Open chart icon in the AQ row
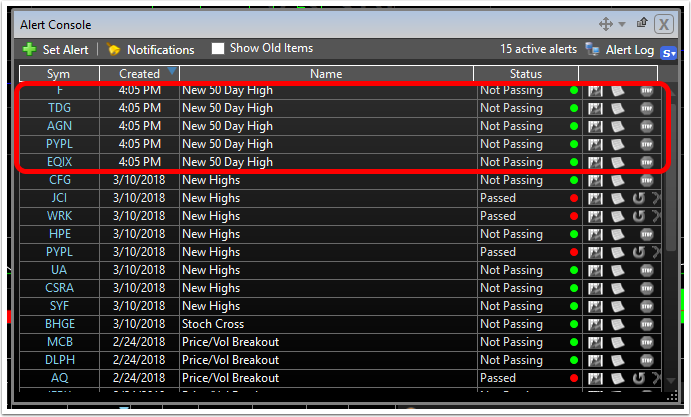 click(595, 378)
